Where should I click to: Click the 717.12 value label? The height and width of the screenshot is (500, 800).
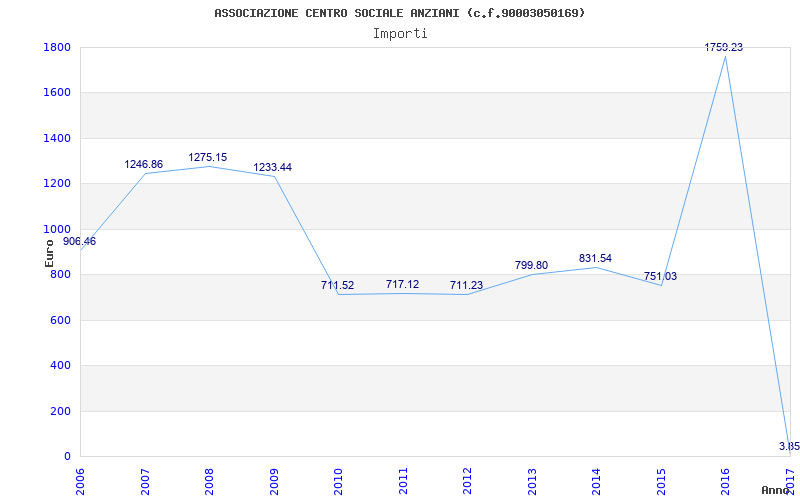point(402,284)
